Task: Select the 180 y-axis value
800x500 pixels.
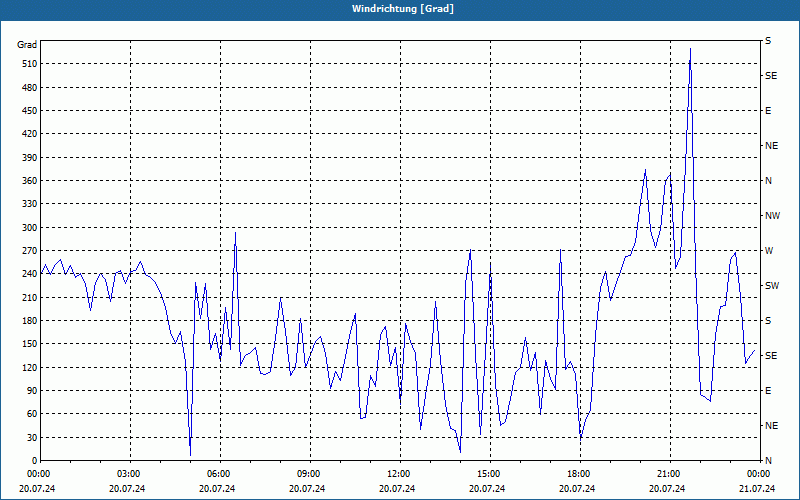Action: pyautogui.click(x=29, y=321)
